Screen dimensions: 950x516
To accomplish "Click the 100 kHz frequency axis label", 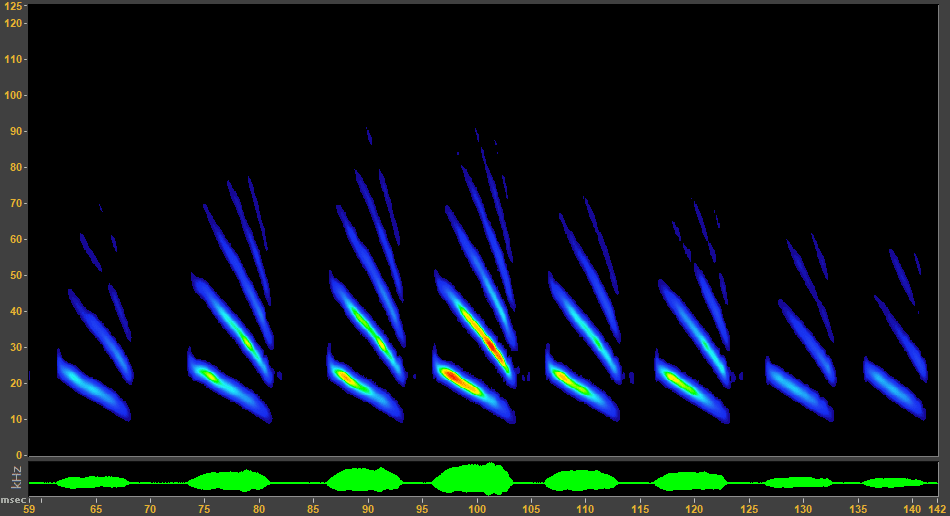I will pos(13,96).
